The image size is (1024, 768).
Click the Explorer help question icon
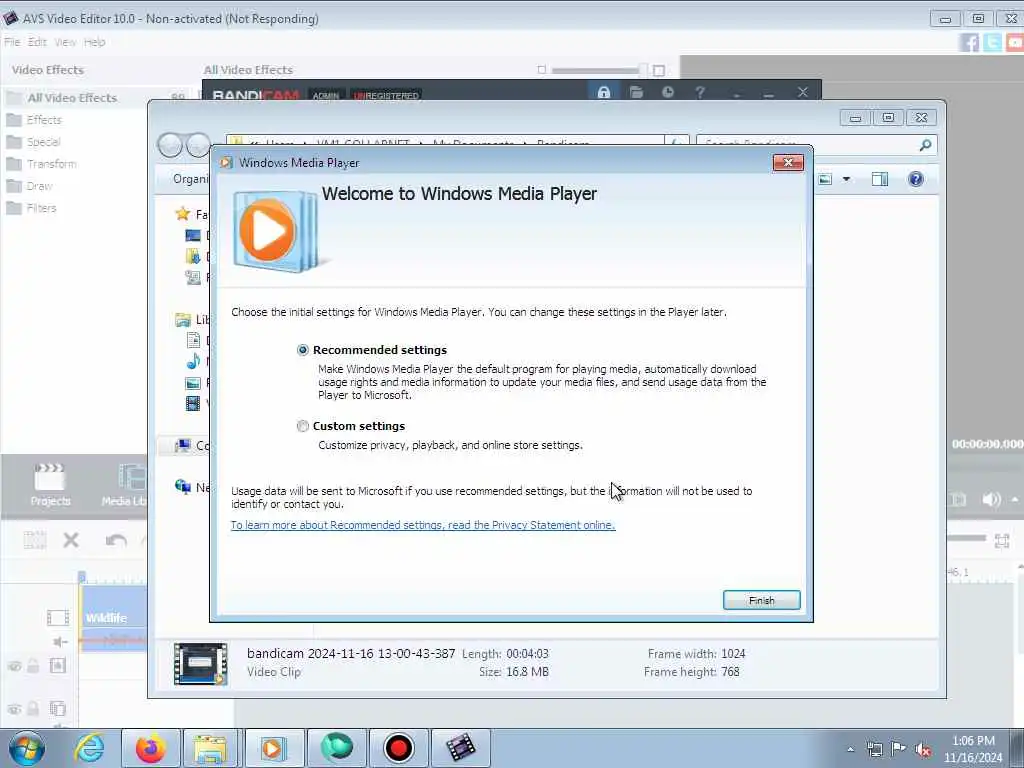tap(916, 179)
